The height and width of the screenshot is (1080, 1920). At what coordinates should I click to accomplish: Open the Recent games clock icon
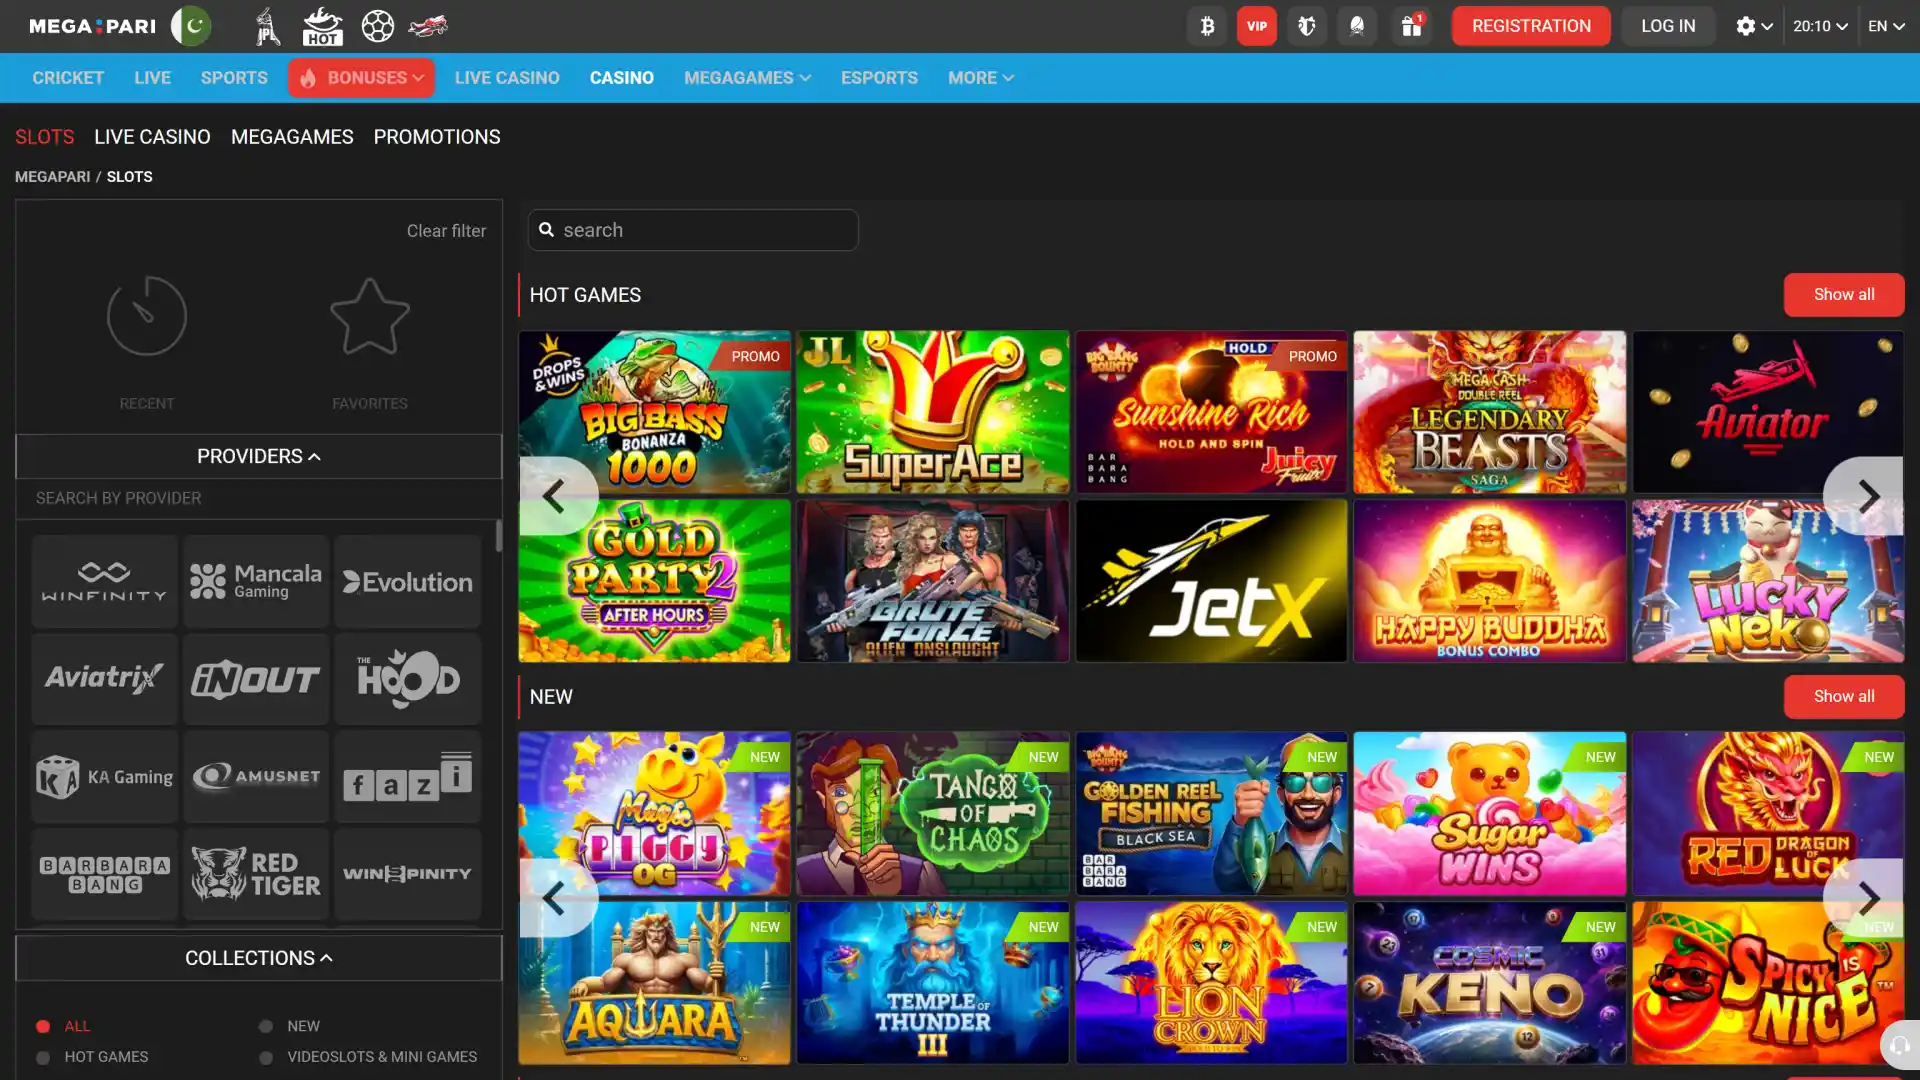click(147, 316)
